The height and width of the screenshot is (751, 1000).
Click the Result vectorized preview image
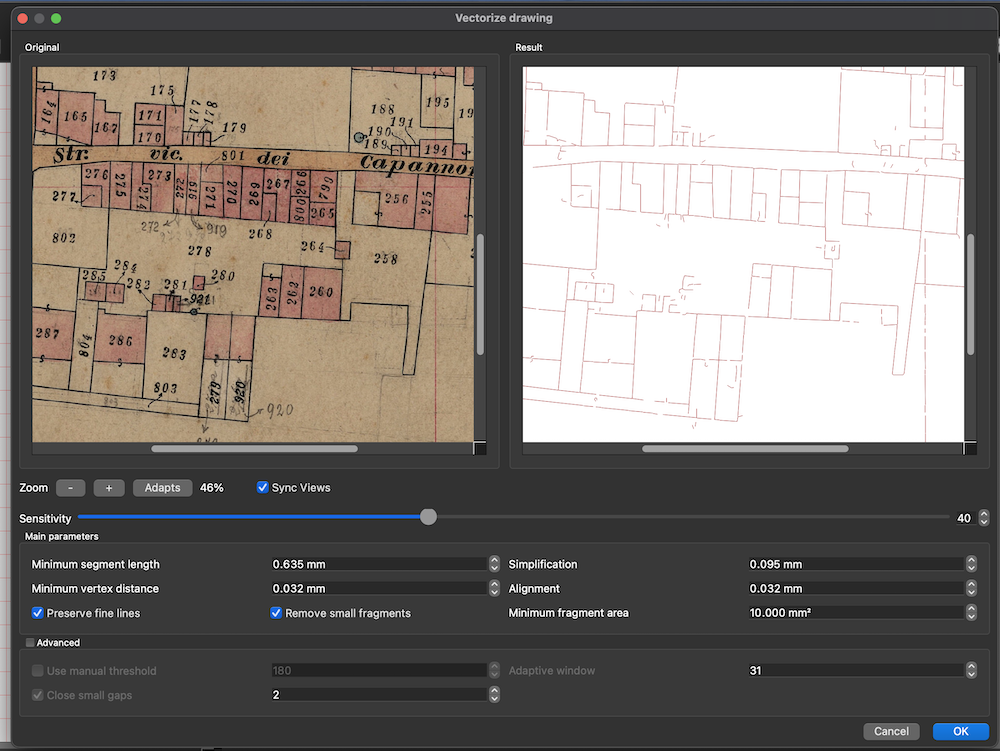coord(743,254)
